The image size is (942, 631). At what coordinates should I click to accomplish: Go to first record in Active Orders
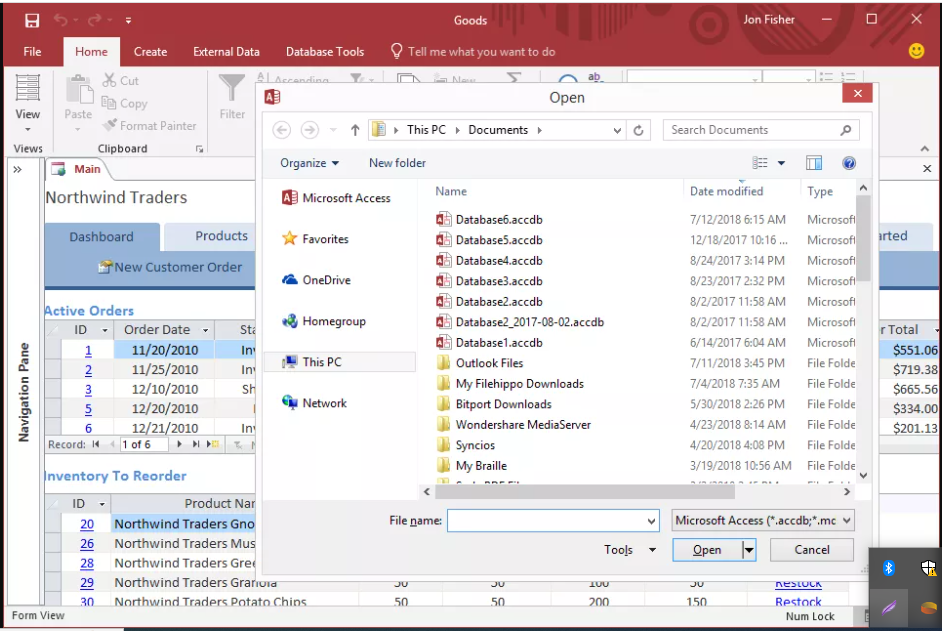pyautogui.click(x=96, y=444)
